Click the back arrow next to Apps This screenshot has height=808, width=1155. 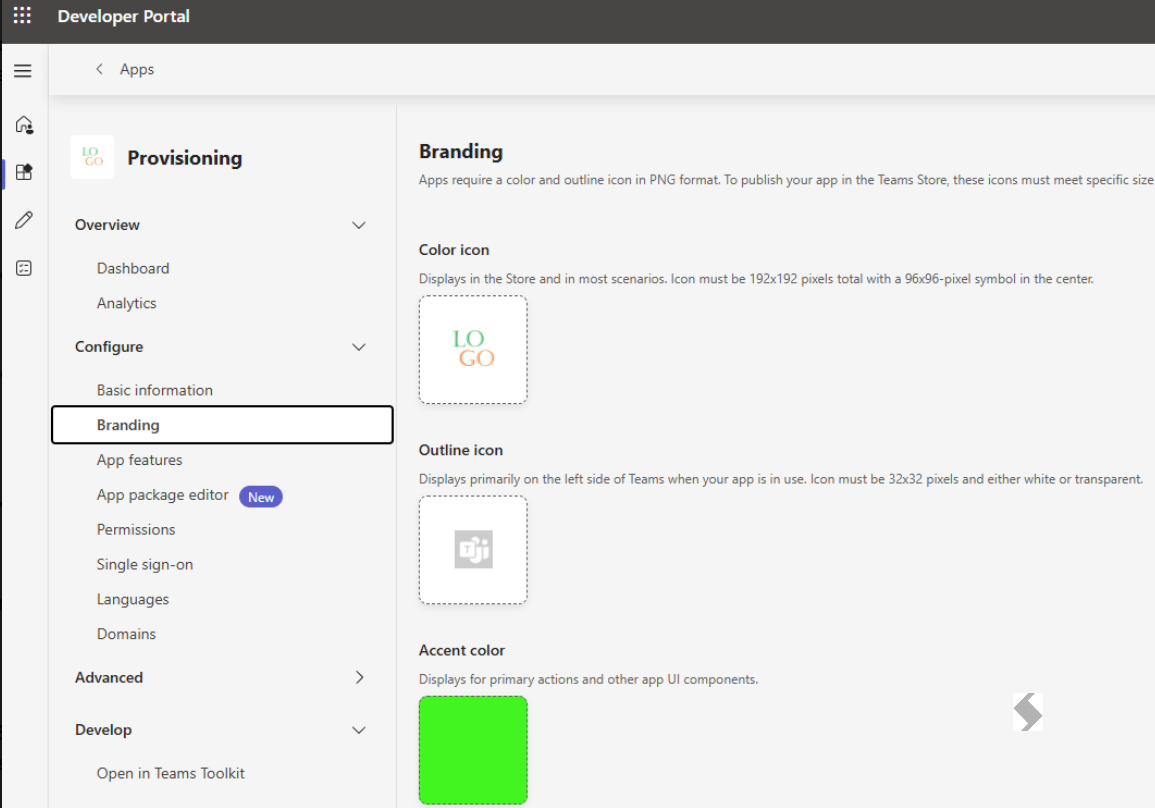pyautogui.click(x=99, y=68)
